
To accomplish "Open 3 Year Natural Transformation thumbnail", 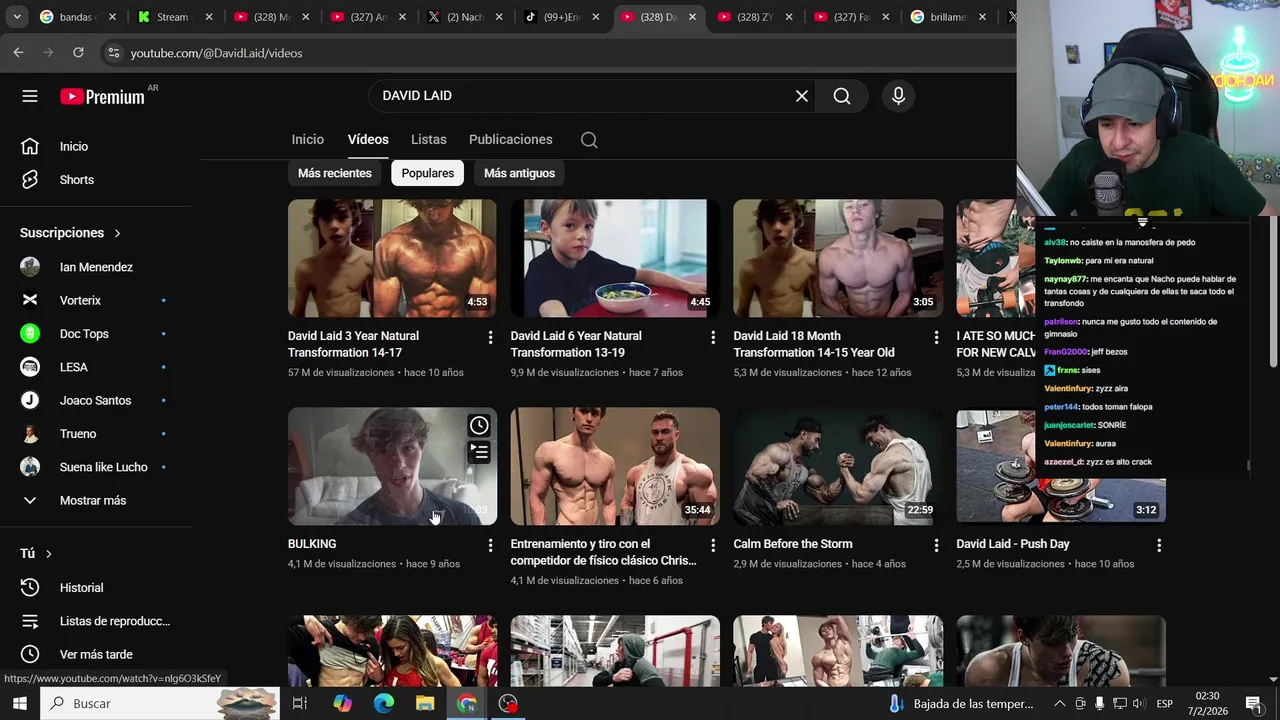I will coord(392,258).
